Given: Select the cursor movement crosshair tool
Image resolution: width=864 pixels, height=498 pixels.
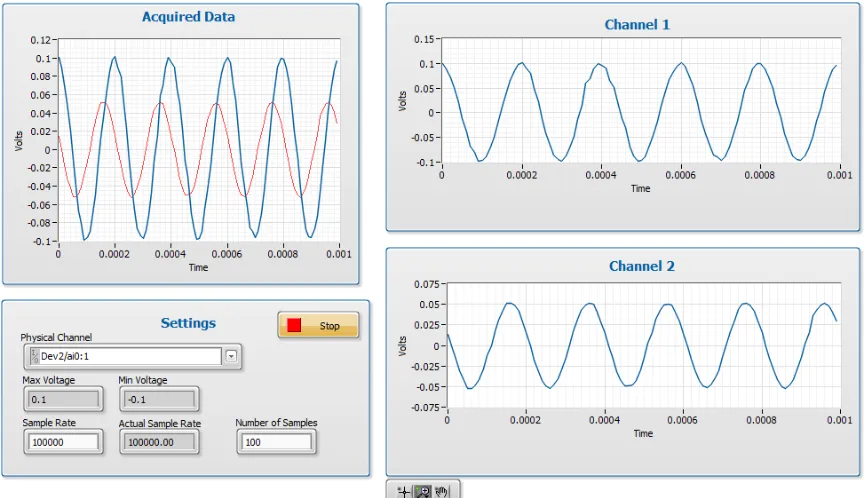Looking at the screenshot, I should (404, 491).
